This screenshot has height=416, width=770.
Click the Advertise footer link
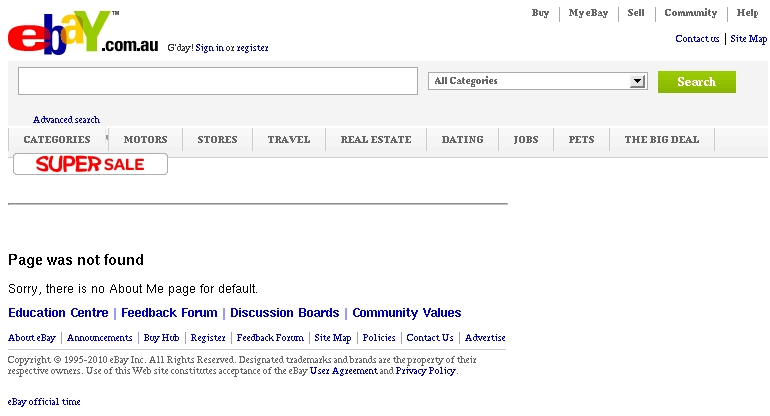point(485,338)
